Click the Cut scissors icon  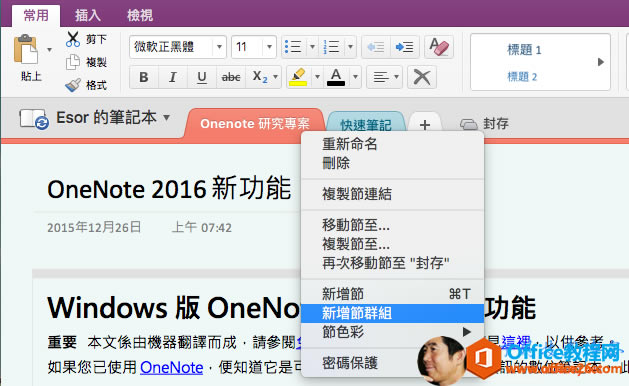[x=73, y=40]
